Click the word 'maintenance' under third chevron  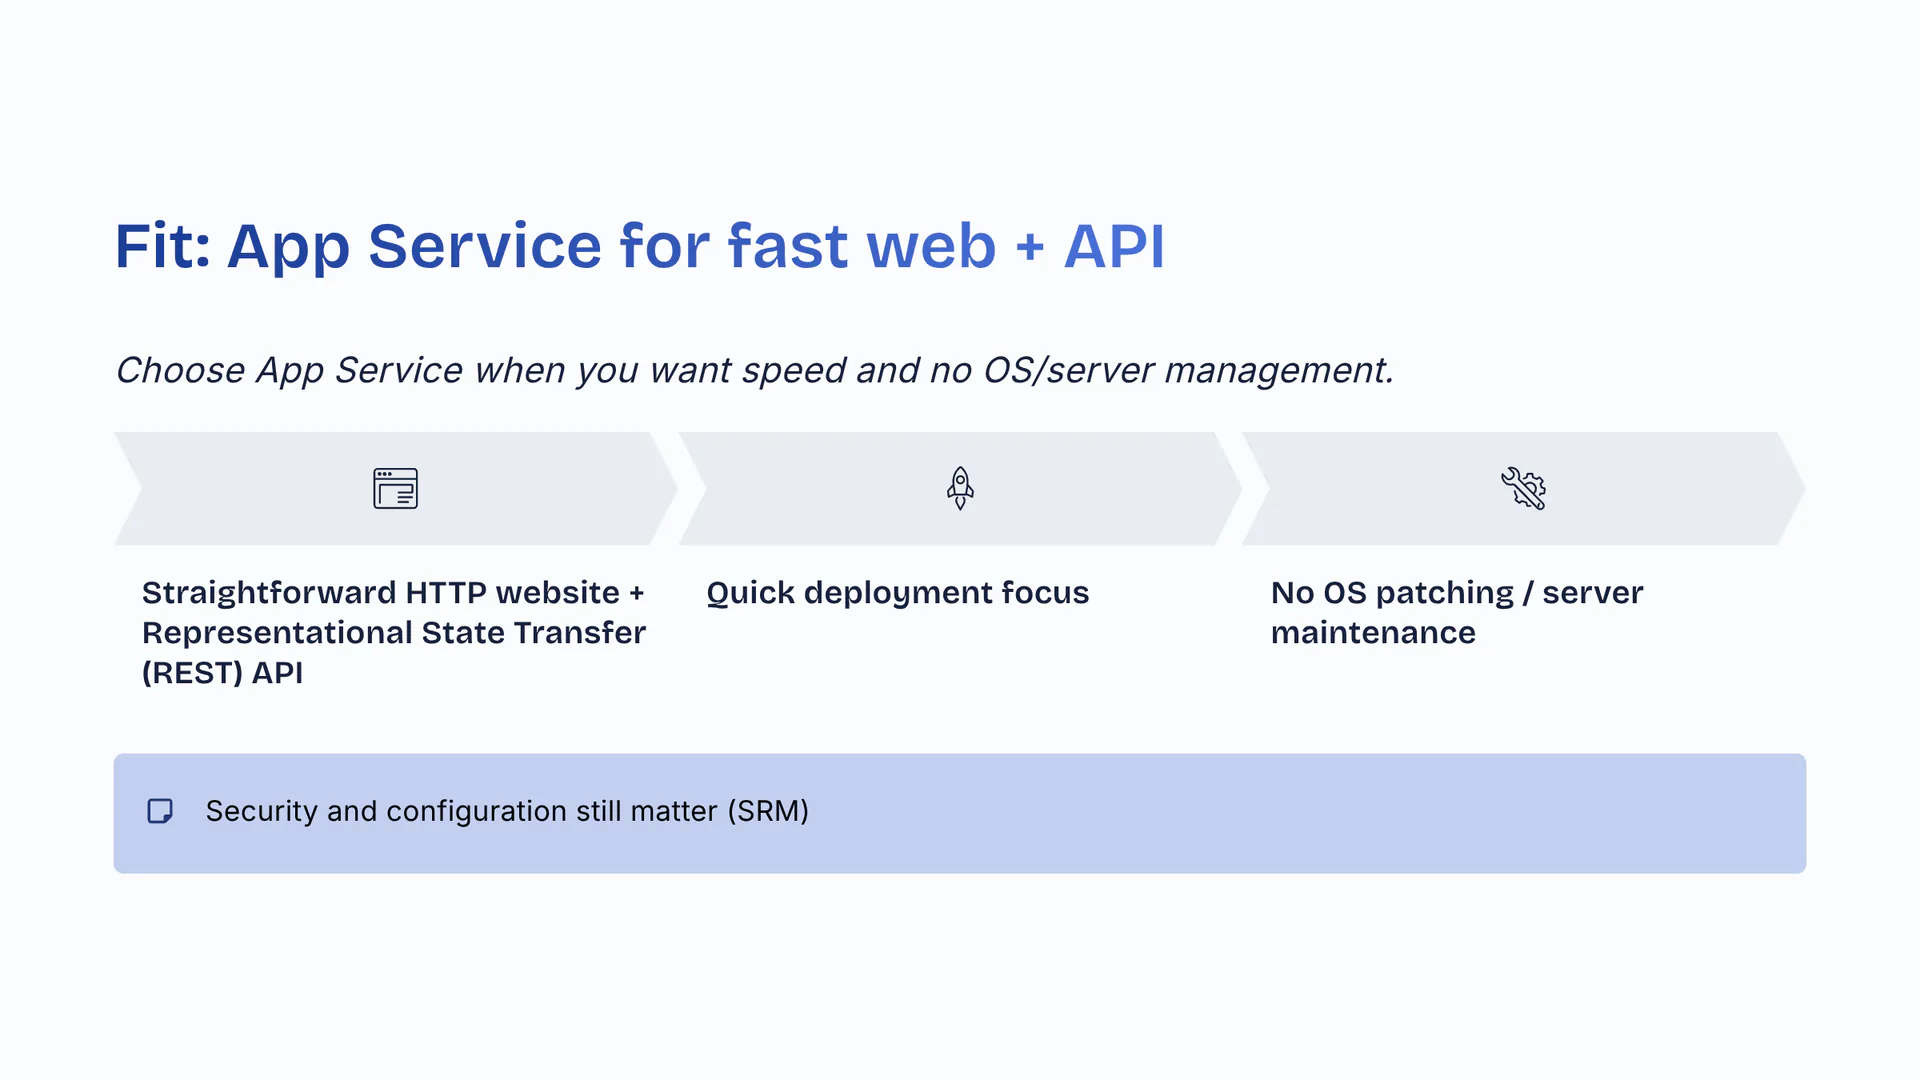tap(1372, 633)
